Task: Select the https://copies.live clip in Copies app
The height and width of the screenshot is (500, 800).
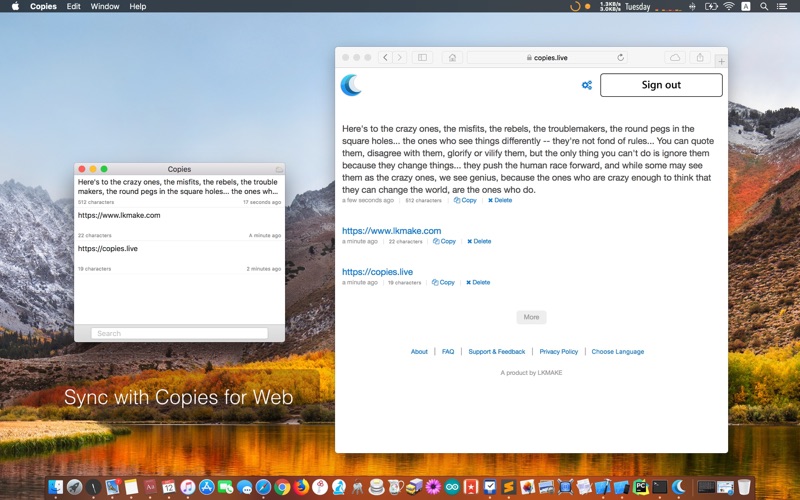Action: point(179,258)
